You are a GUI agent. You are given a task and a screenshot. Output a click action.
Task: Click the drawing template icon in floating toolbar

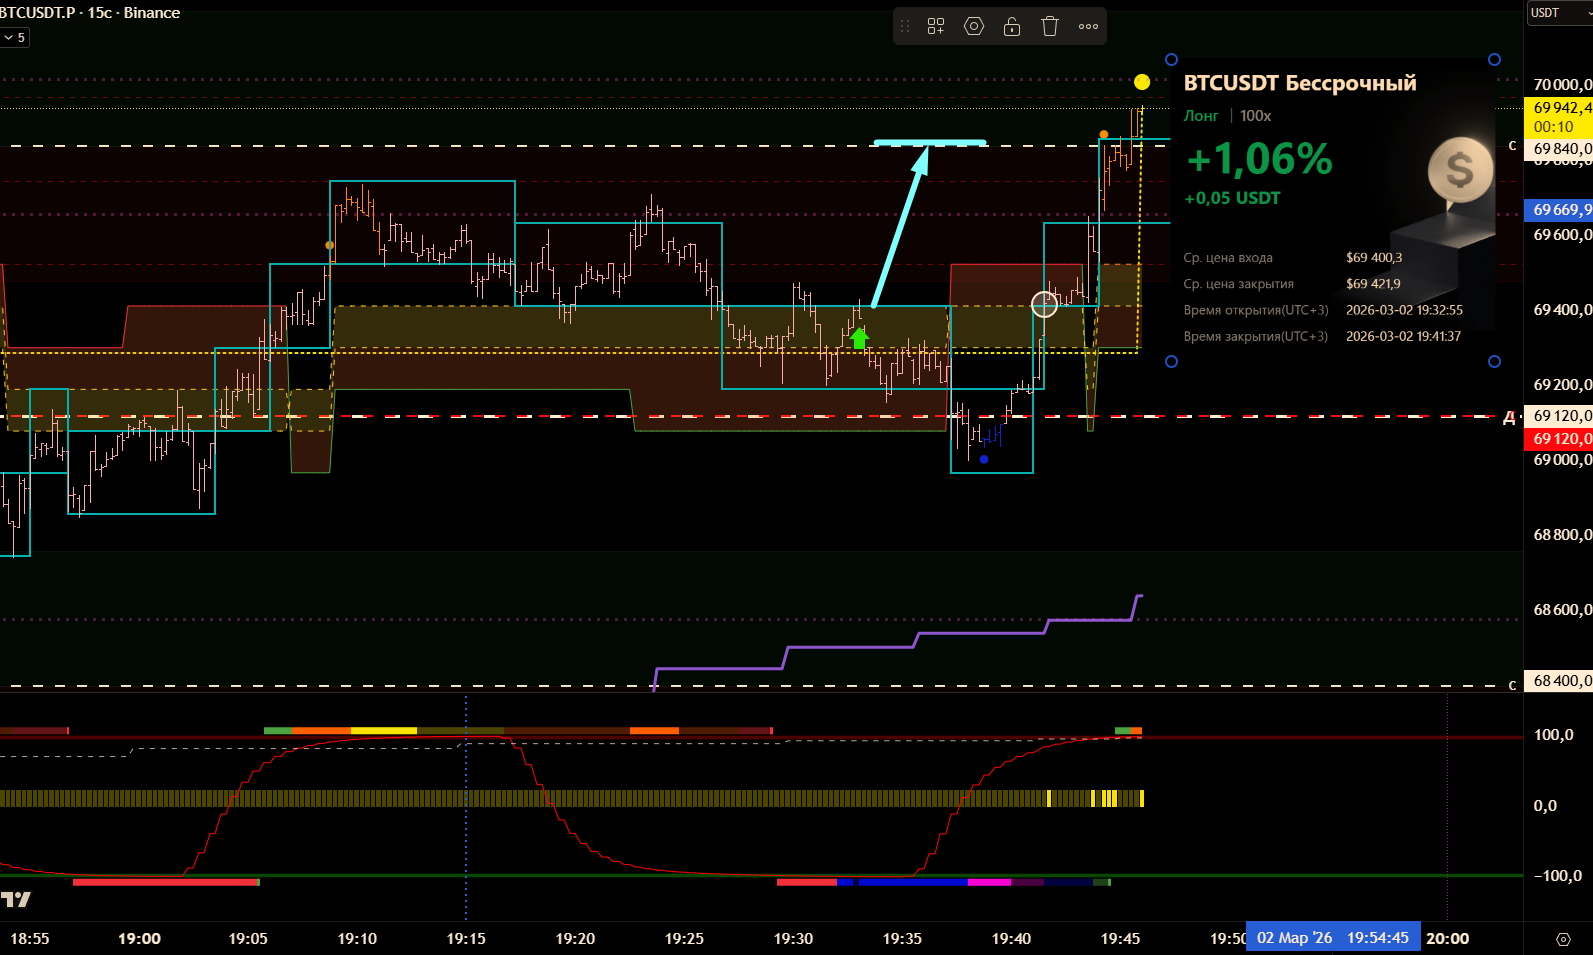pyautogui.click(x=936, y=27)
